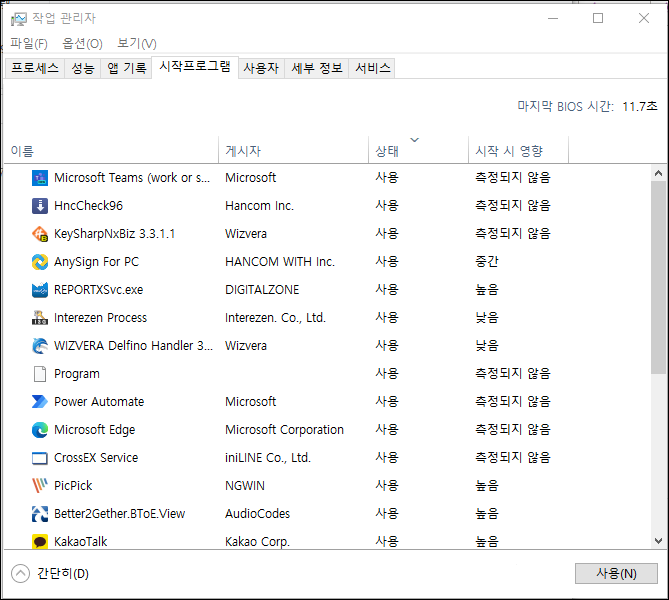Screen dimensions: 669x600
Task: Select the KeySharpNxBiz 3.3.1.1 entry name
Action: coord(114,234)
